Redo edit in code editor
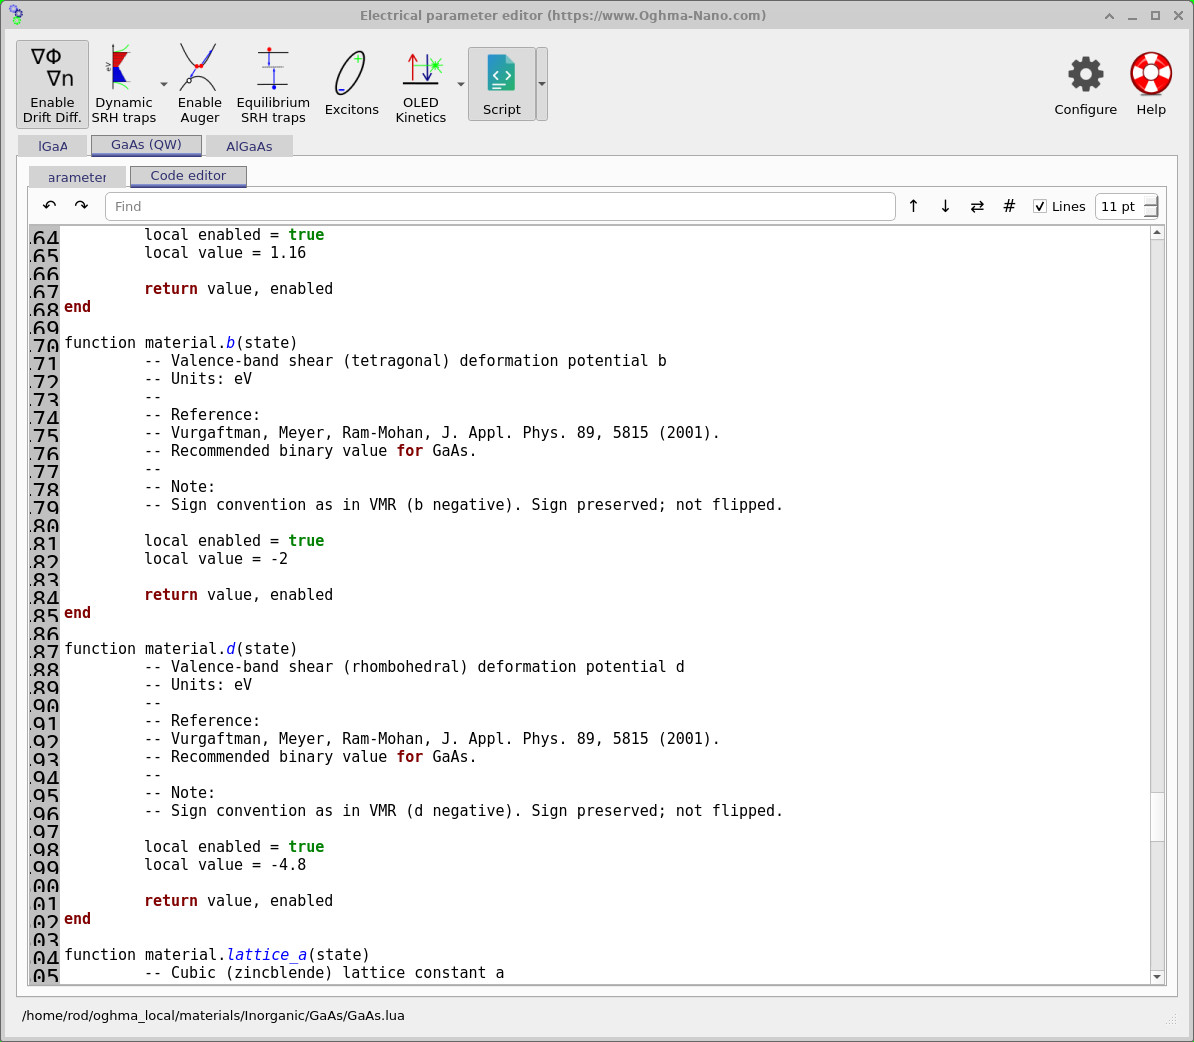 81,206
